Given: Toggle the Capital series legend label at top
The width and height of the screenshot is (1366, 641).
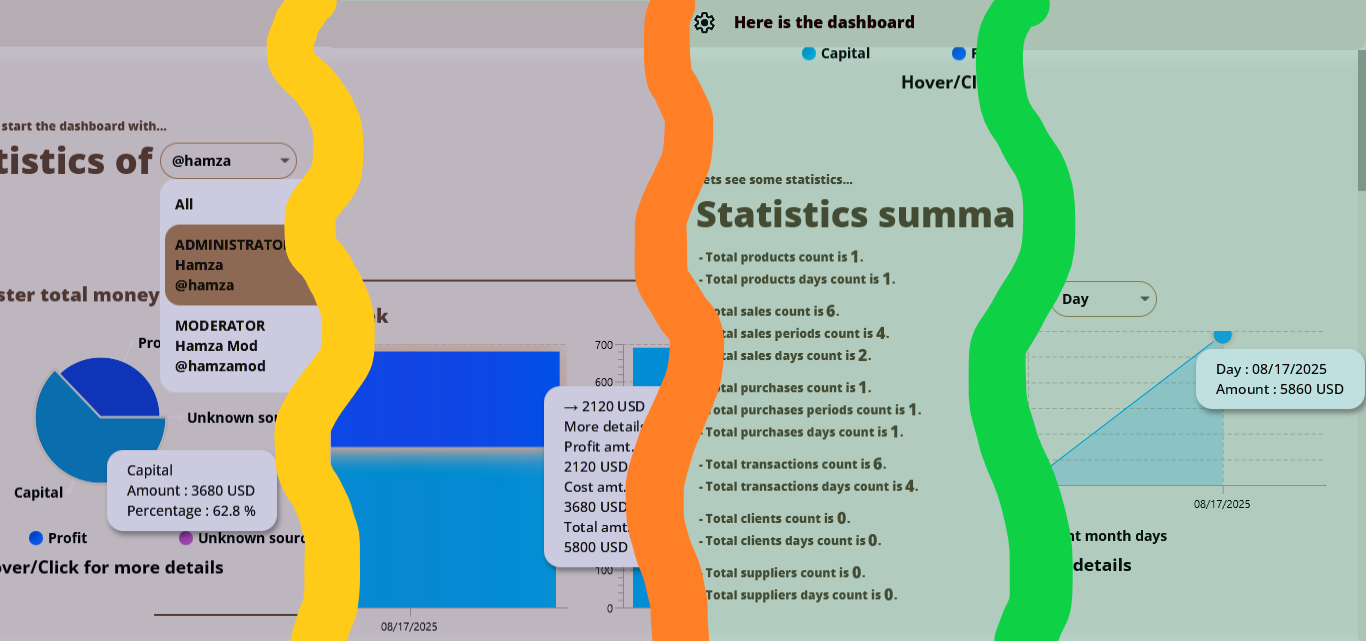Looking at the screenshot, I should (845, 53).
